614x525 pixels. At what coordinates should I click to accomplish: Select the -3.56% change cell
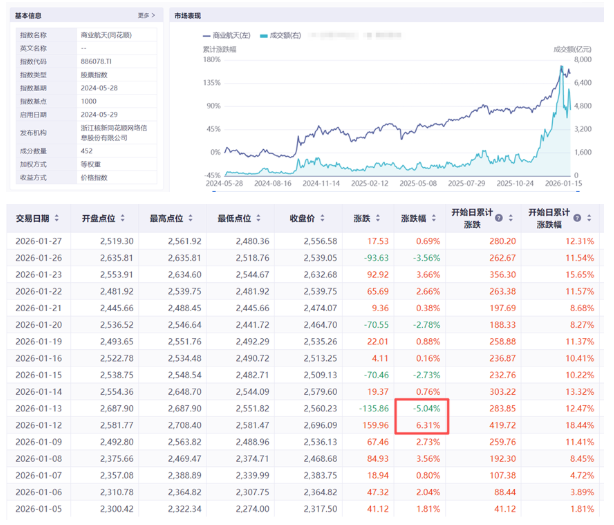tap(427, 258)
